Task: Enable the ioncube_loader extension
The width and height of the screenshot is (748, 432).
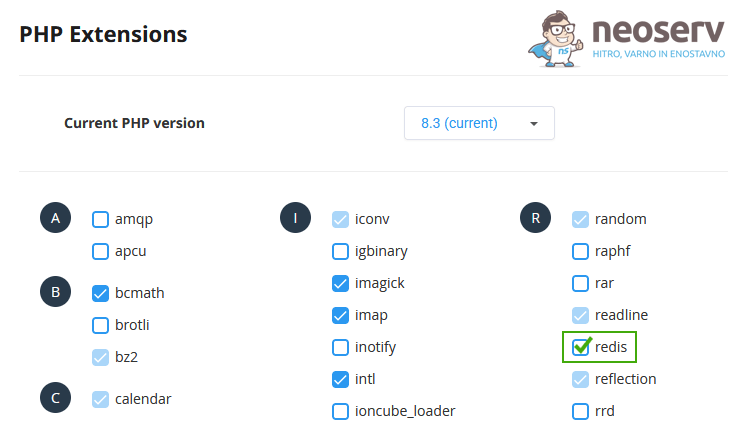Action: (x=340, y=411)
